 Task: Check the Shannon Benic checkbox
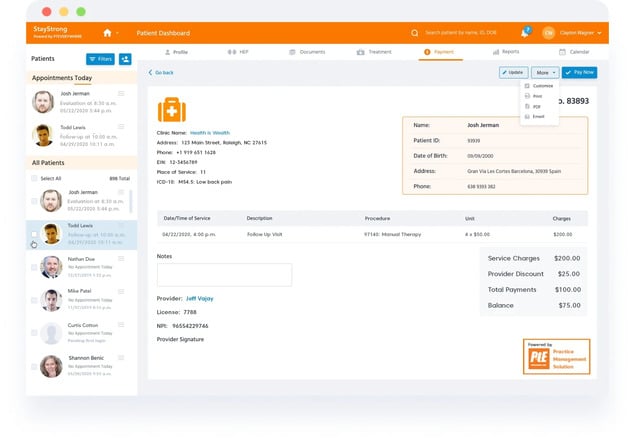[34, 367]
